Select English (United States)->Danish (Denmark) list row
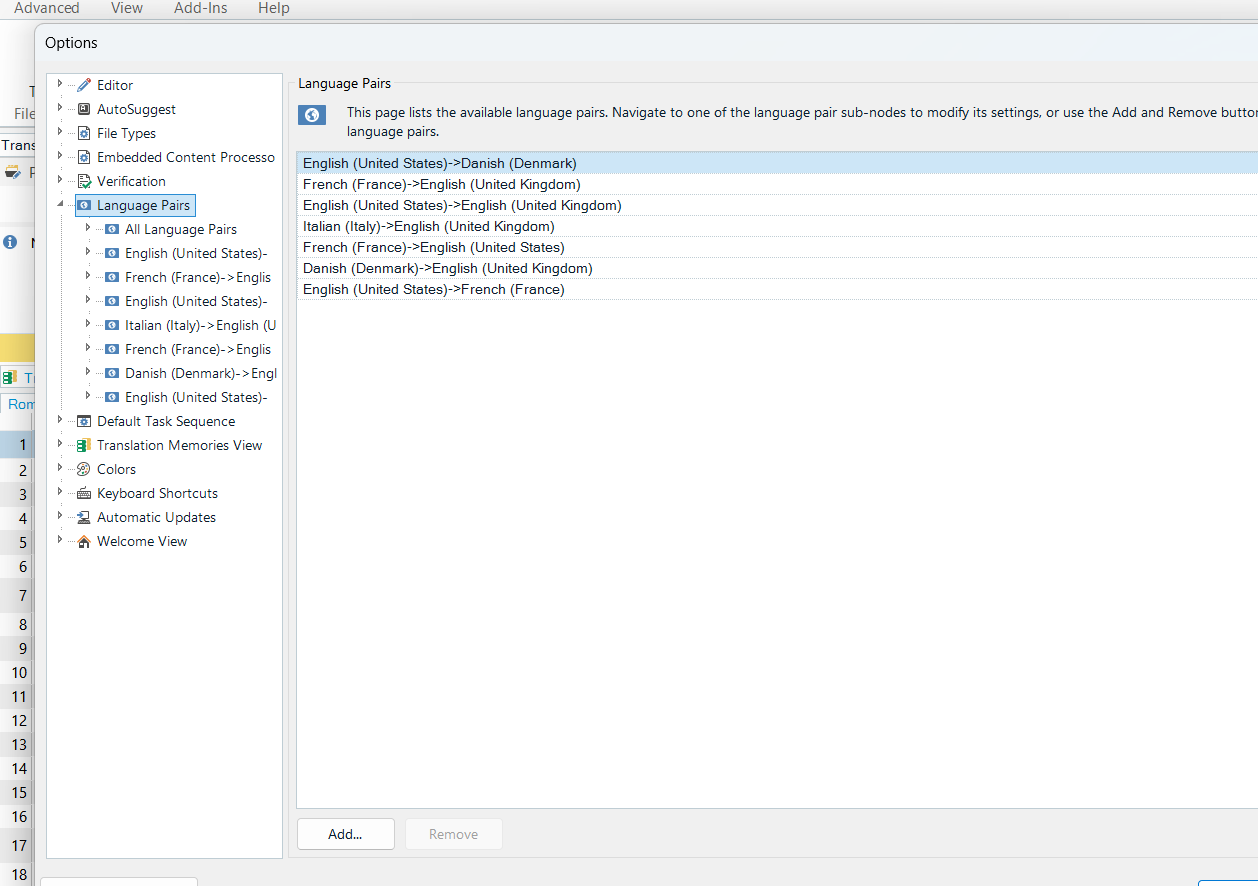Screen dimensions: 1258x886 tap(777, 163)
